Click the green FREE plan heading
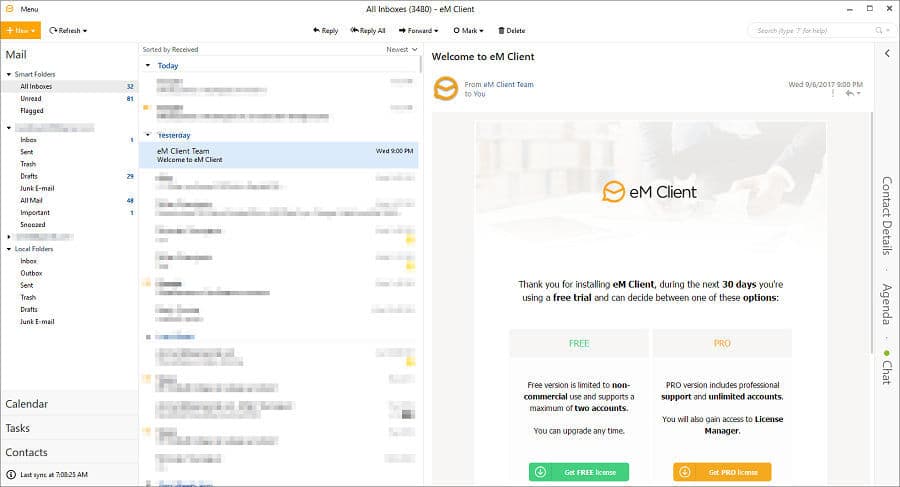This screenshot has height=487, width=900. click(579, 343)
